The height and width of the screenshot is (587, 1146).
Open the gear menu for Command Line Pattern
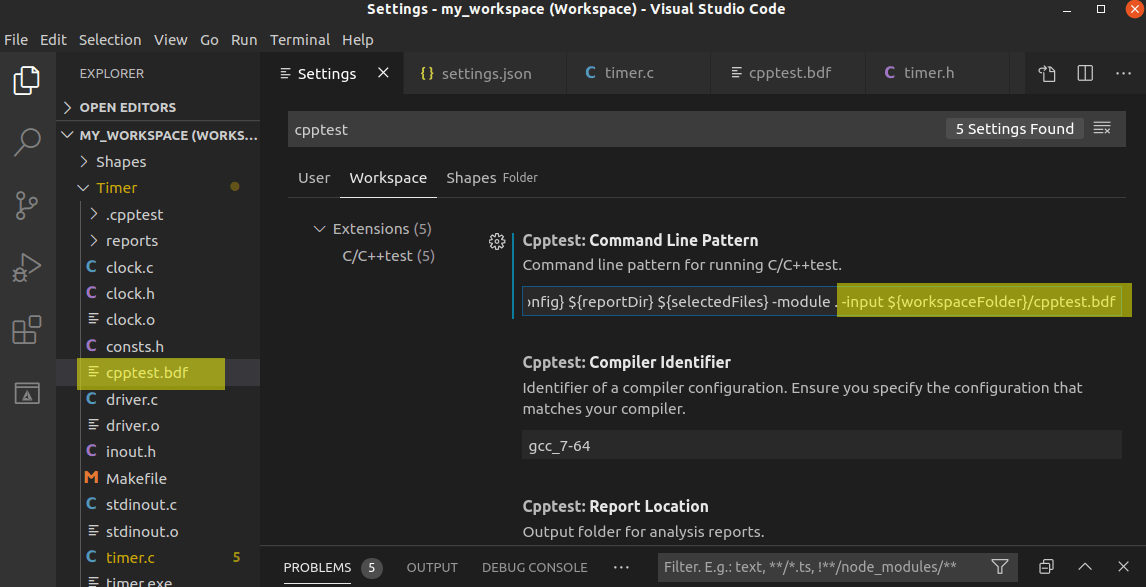pyautogui.click(x=497, y=241)
